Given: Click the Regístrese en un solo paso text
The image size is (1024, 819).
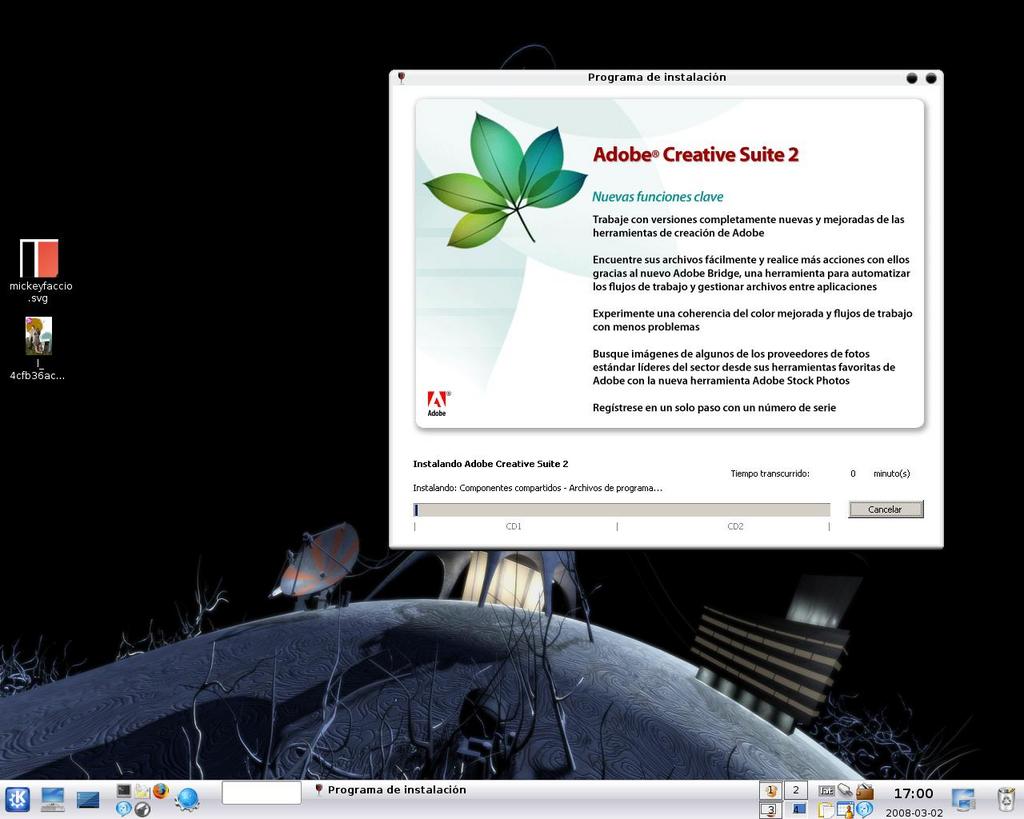Looking at the screenshot, I should tap(714, 408).
